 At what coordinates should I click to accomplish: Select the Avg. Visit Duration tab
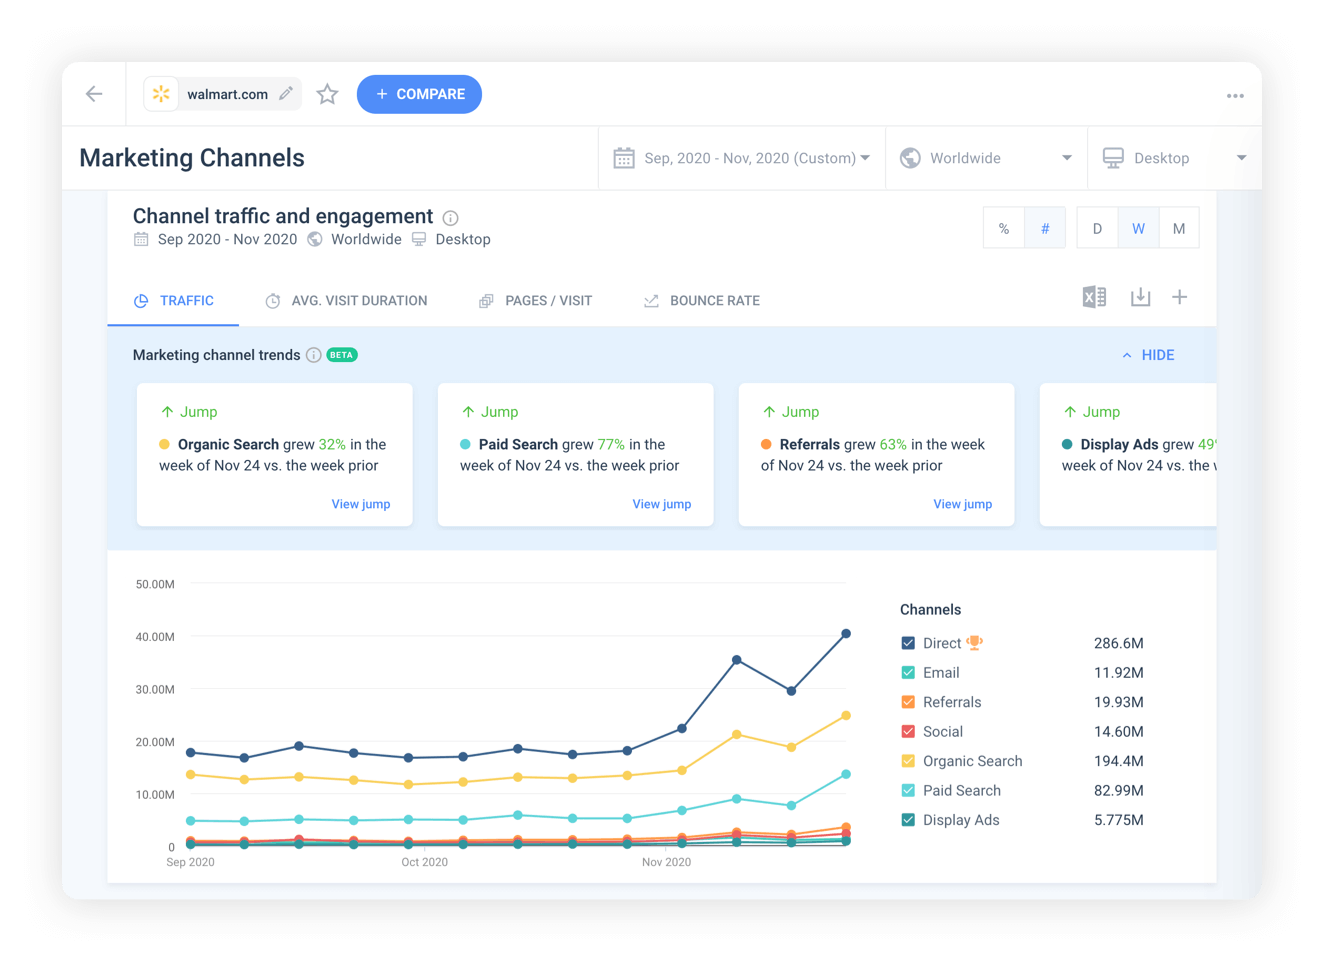346,301
